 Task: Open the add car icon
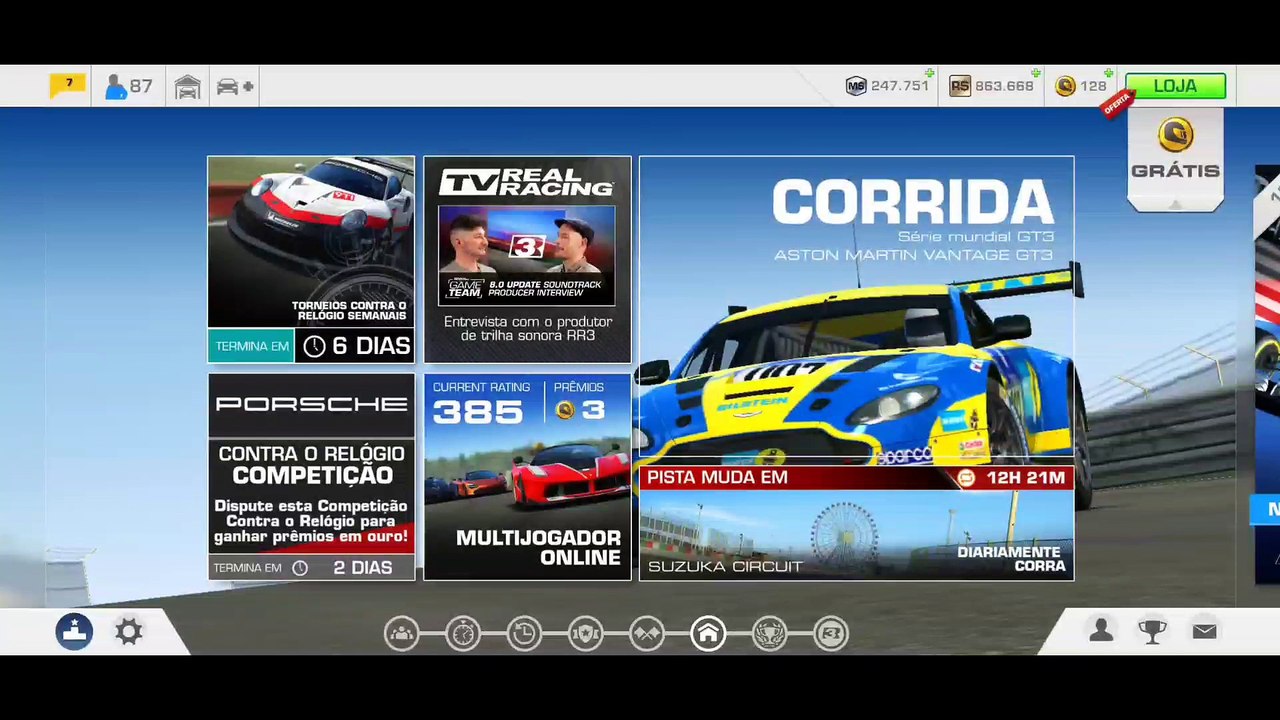click(235, 87)
